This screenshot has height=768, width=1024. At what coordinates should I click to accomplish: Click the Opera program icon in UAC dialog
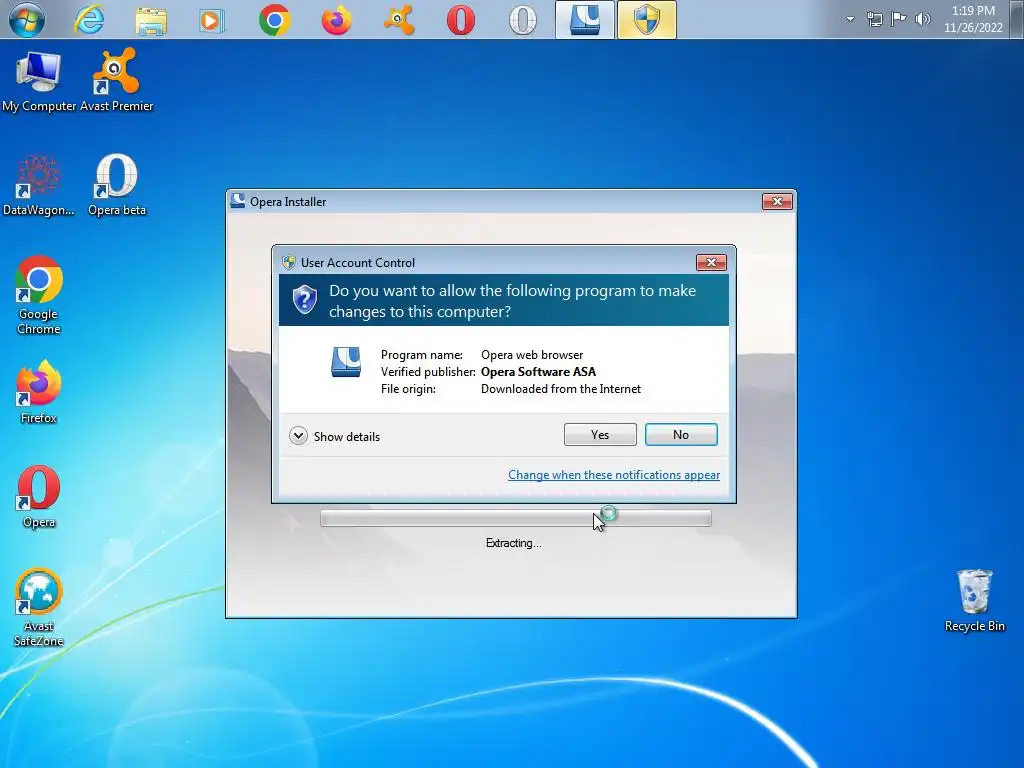click(345, 362)
